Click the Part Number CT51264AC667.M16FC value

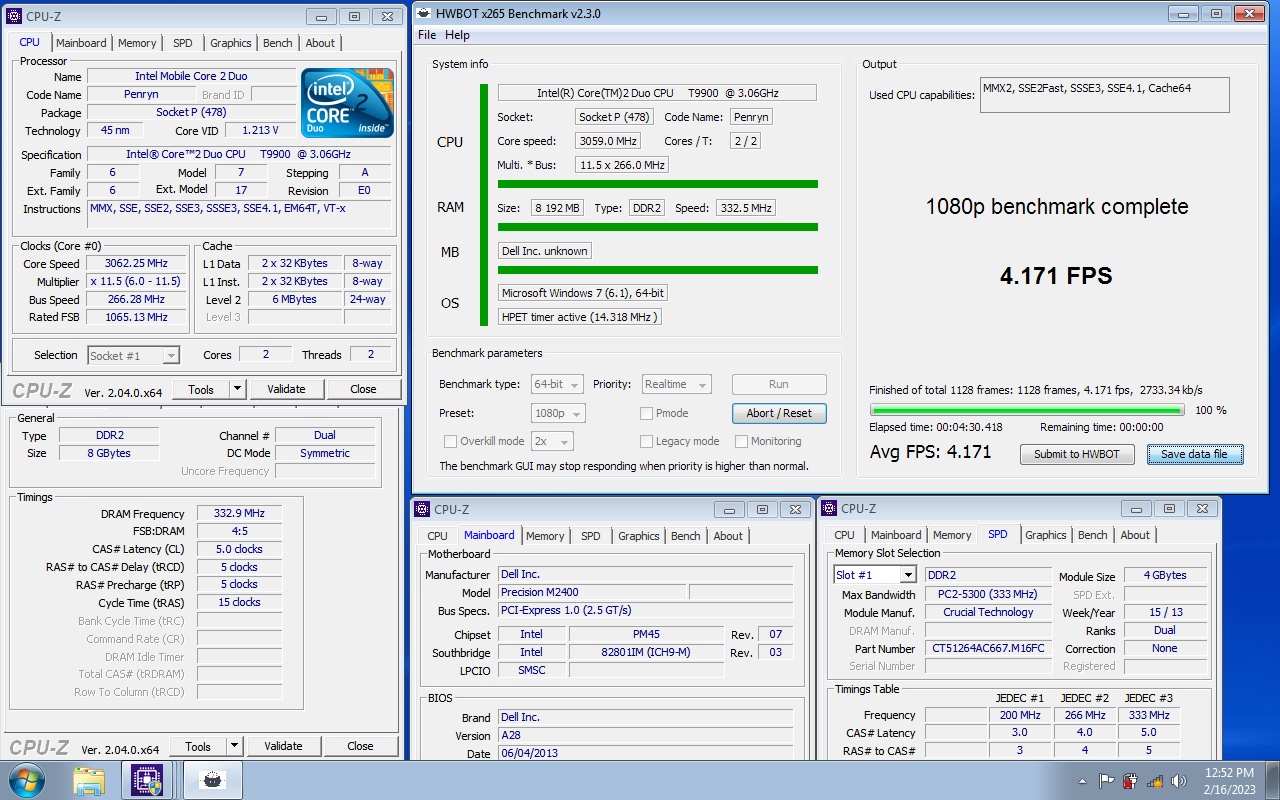988,648
